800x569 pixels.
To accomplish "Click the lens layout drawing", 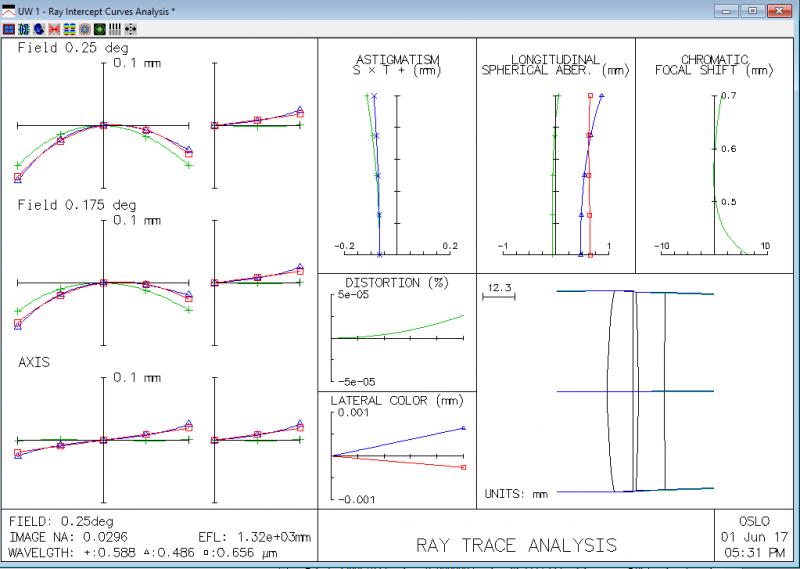I will click(636, 392).
